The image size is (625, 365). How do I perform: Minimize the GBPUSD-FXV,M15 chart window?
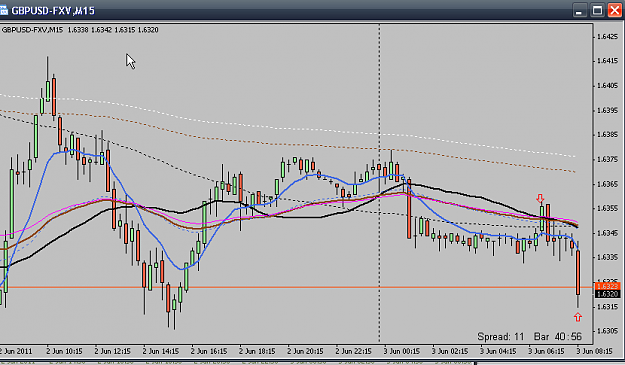pyautogui.click(x=580, y=10)
